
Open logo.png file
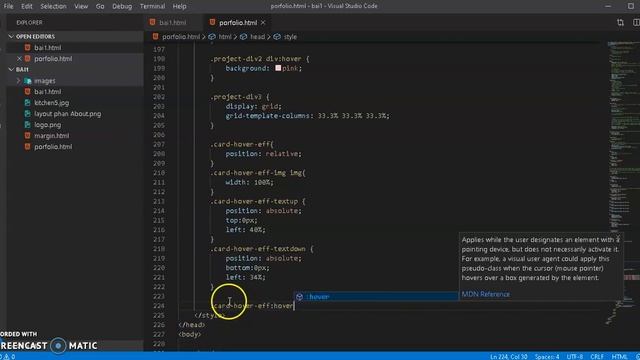[47, 125]
